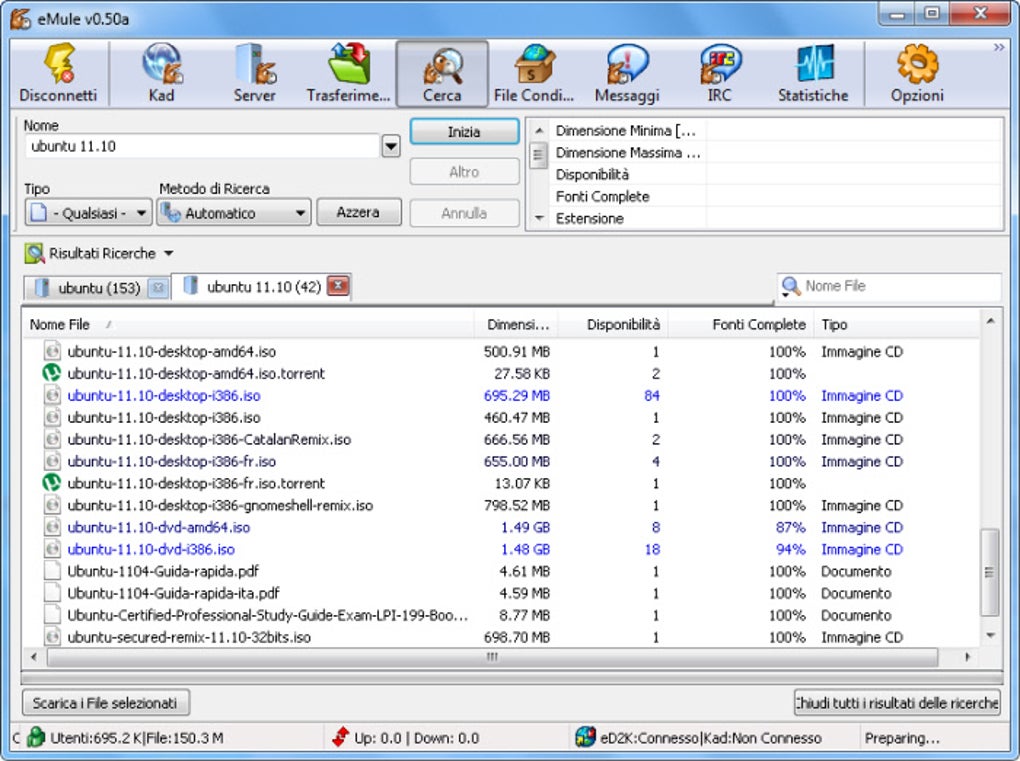
Task: Click the results list horizontal scrollbar thumb
Action: [x=492, y=657]
